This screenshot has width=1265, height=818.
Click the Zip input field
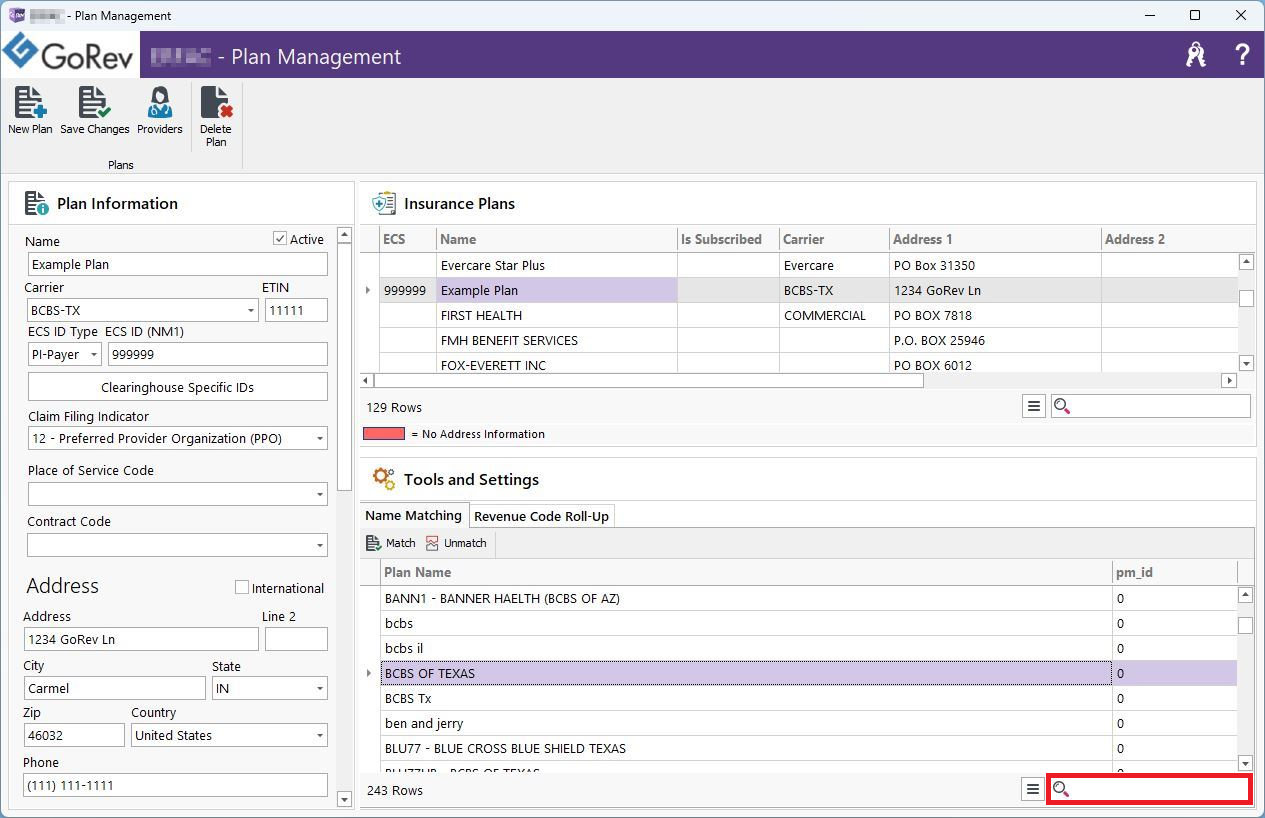[x=75, y=735]
